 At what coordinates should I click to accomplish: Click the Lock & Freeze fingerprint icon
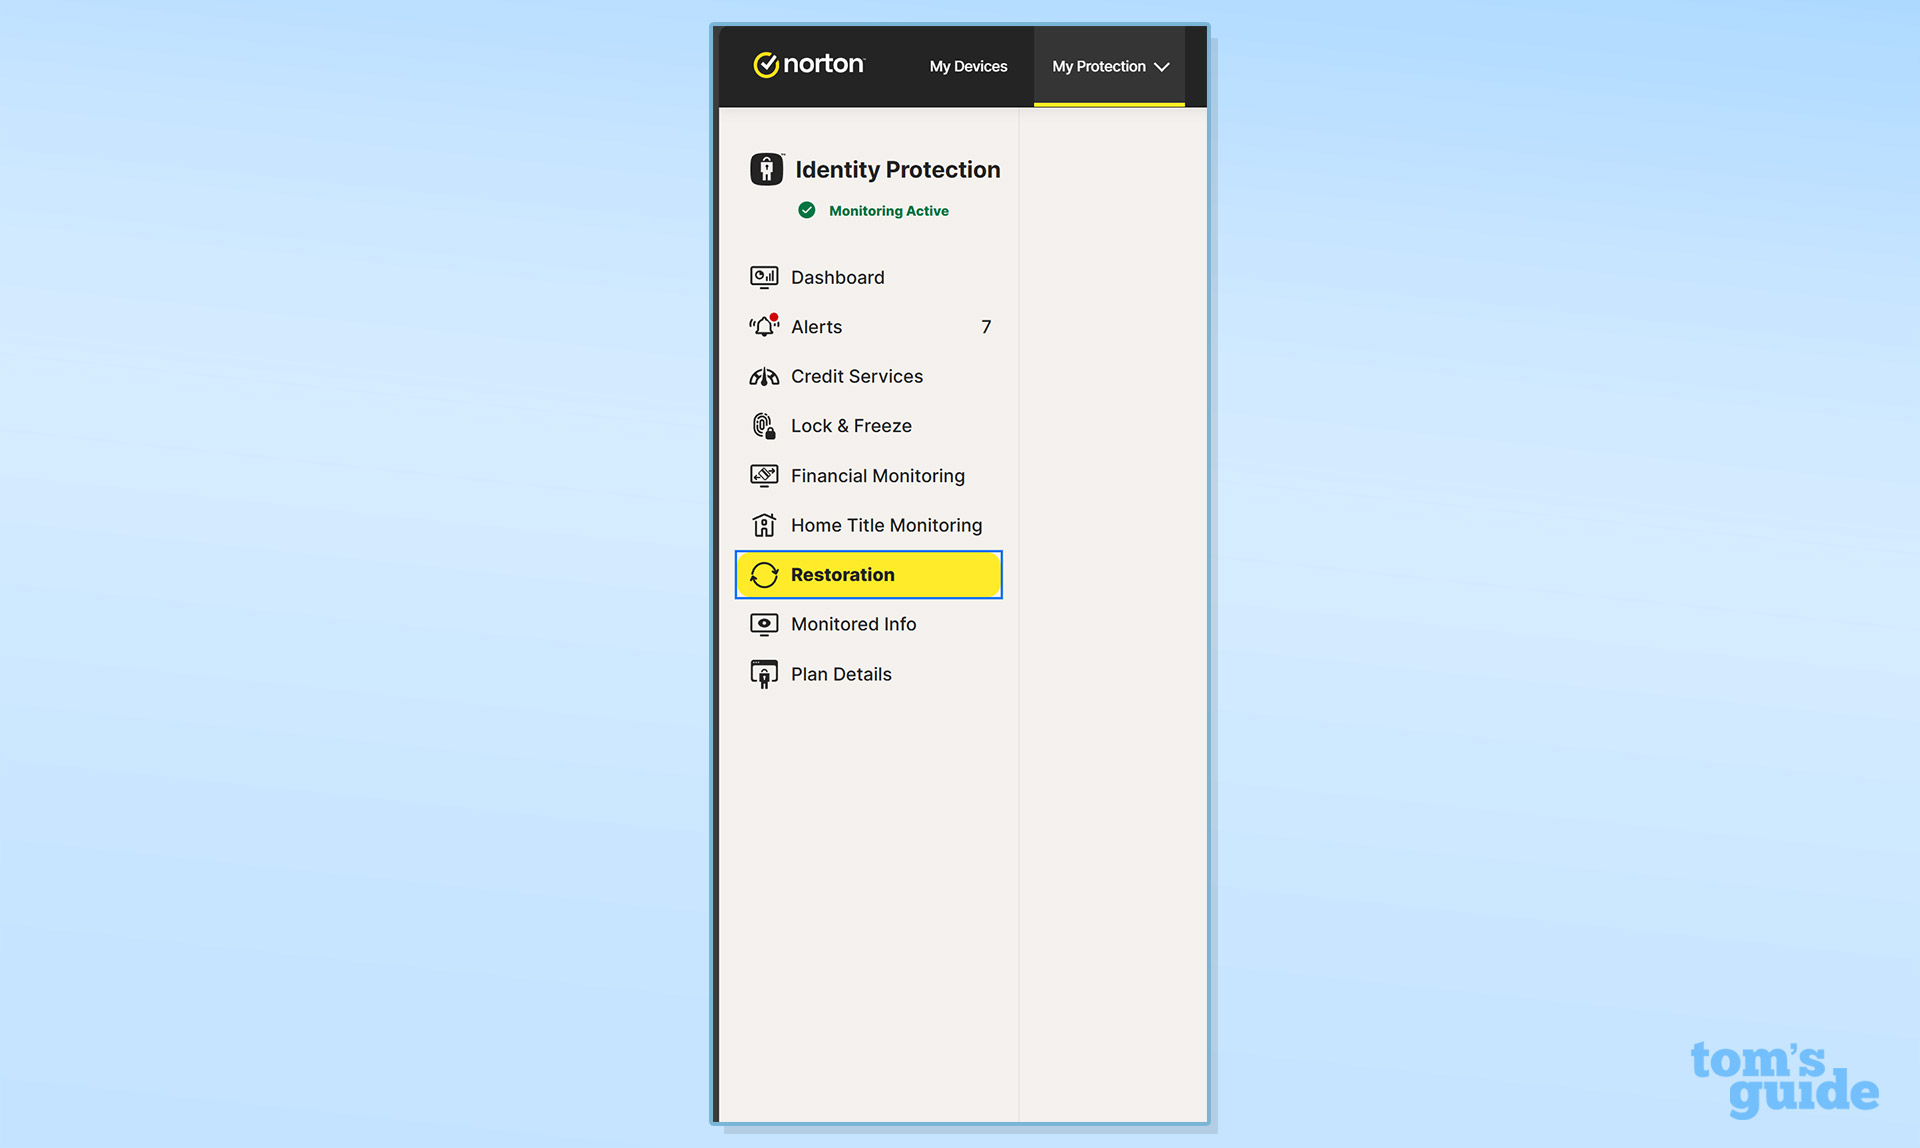(x=764, y=426)
